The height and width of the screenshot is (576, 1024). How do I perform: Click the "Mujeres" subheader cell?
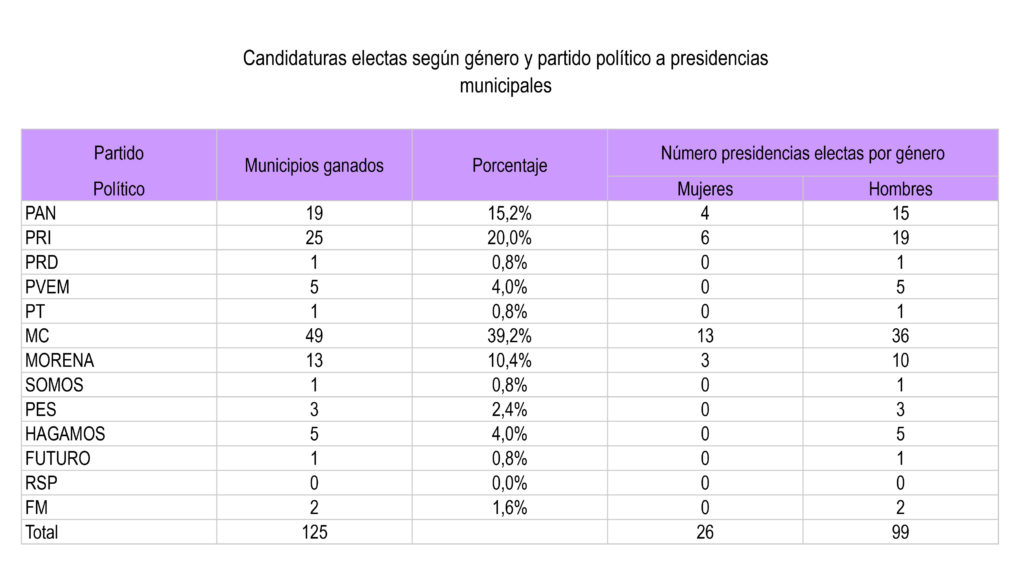coord(705,189)
